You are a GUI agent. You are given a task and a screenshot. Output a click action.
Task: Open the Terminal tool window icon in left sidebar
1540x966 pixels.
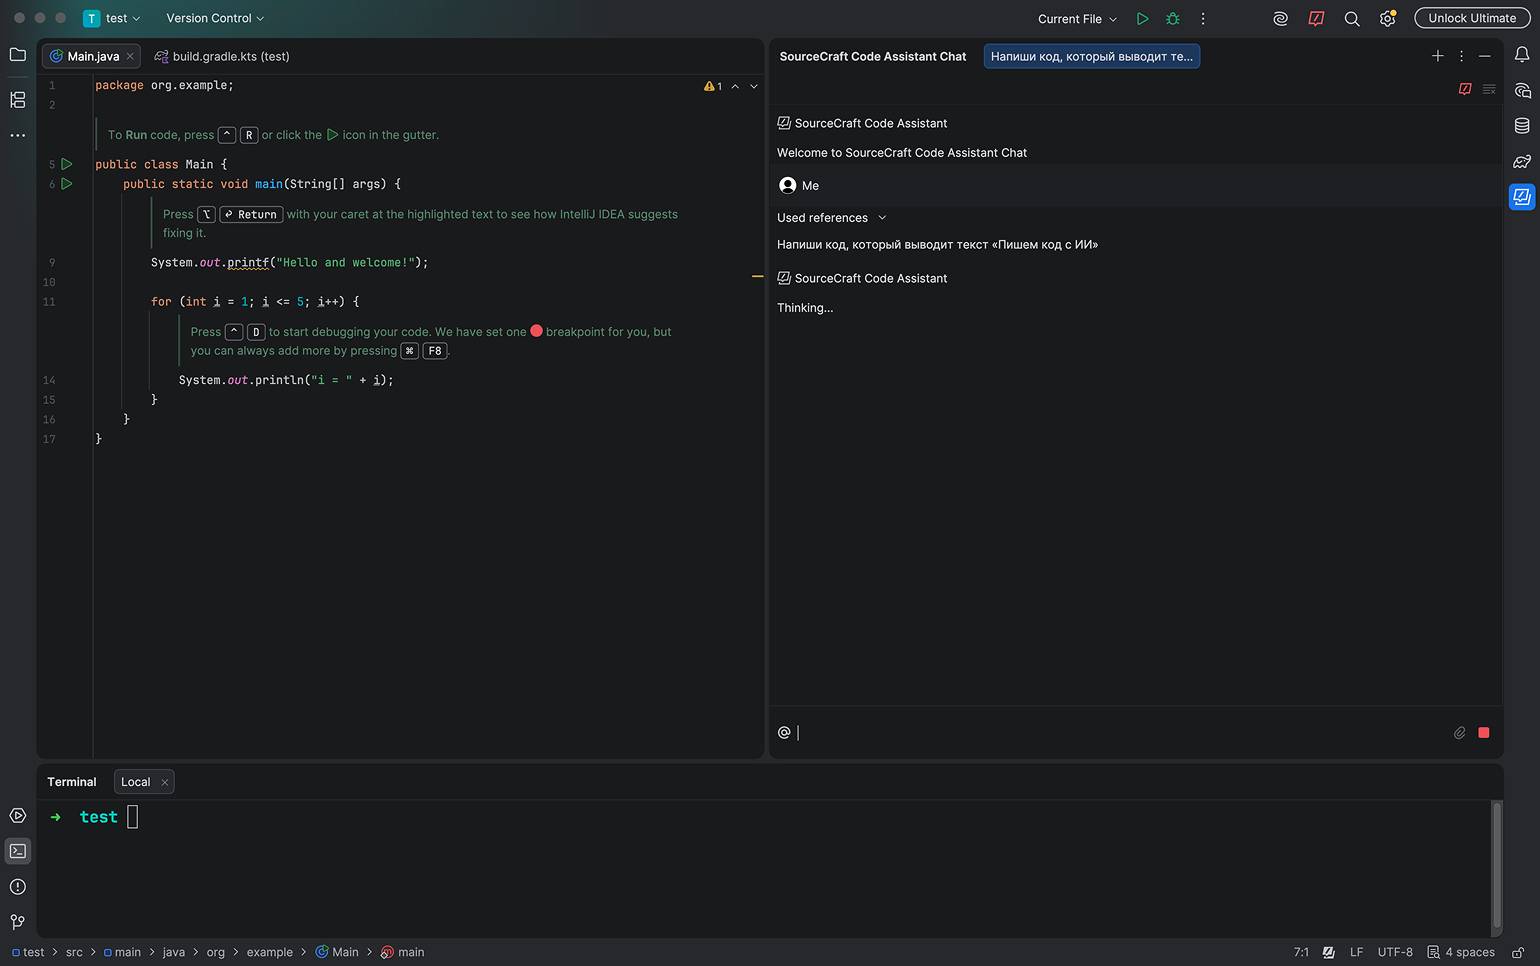tap(18, 851)
